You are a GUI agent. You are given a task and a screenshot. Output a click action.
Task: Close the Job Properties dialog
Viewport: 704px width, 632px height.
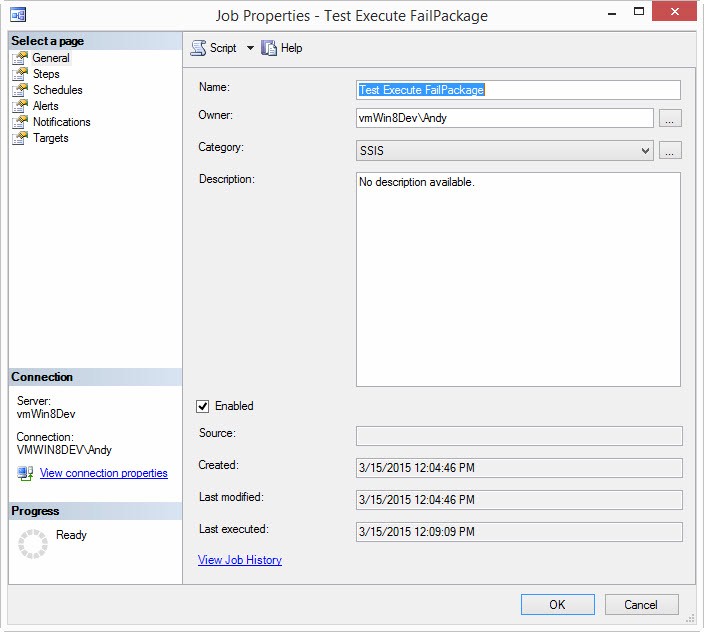pyautogui.click(x=674, y=12)
